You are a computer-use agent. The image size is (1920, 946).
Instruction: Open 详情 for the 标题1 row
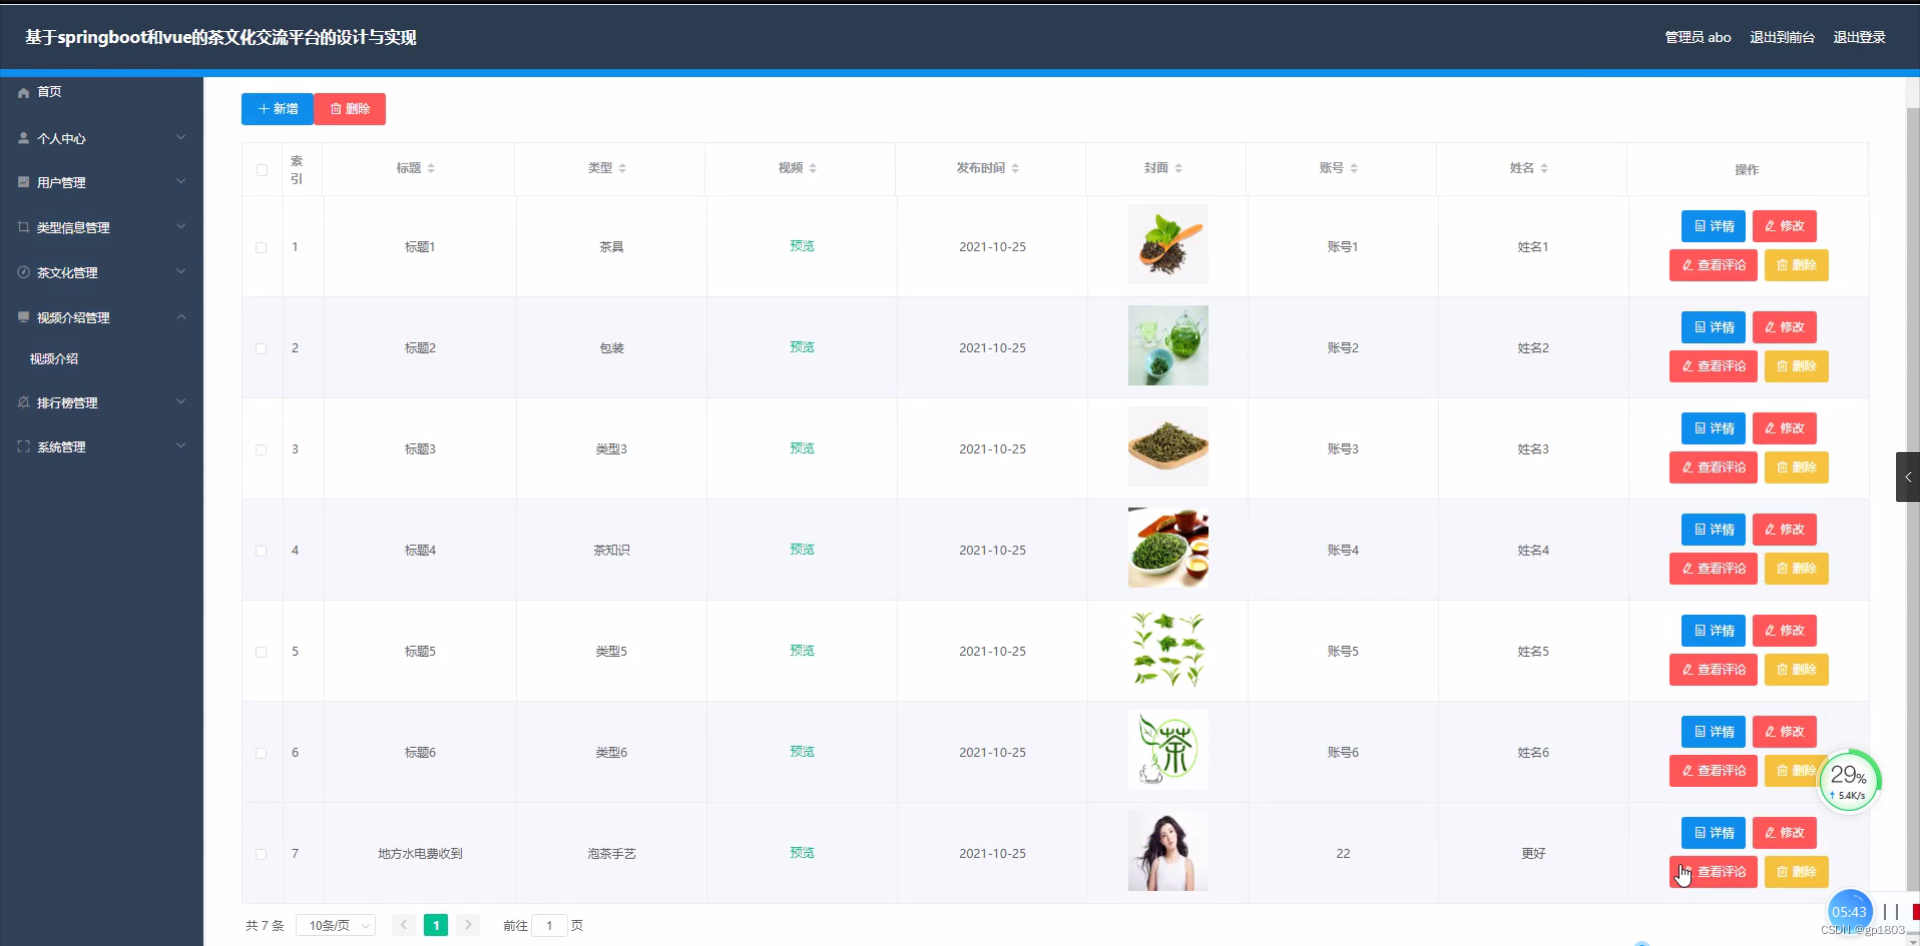(x=1713, y=226)
